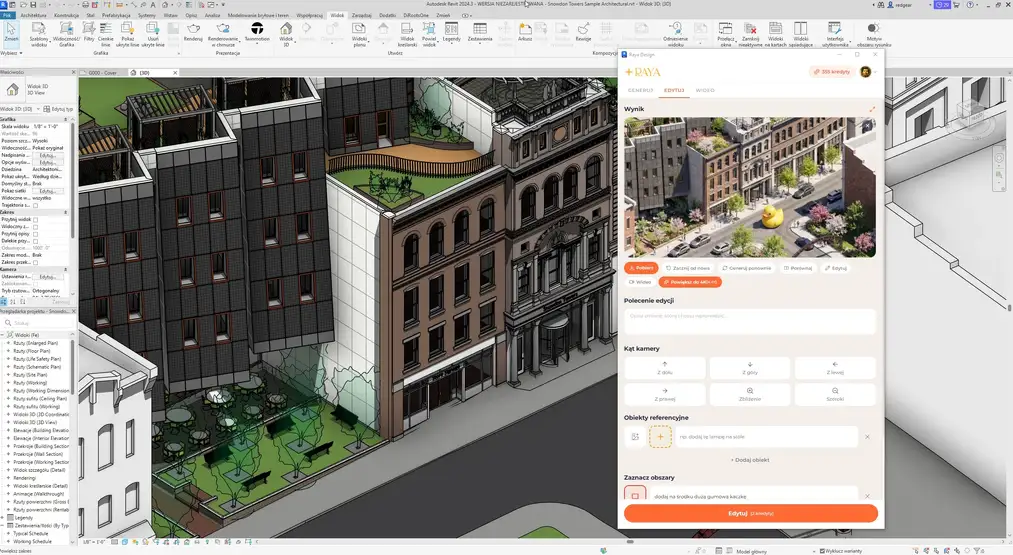Click + Dodaj obiekt link
This screenshot has height=555, width=1013.
[x=750, y=460]
